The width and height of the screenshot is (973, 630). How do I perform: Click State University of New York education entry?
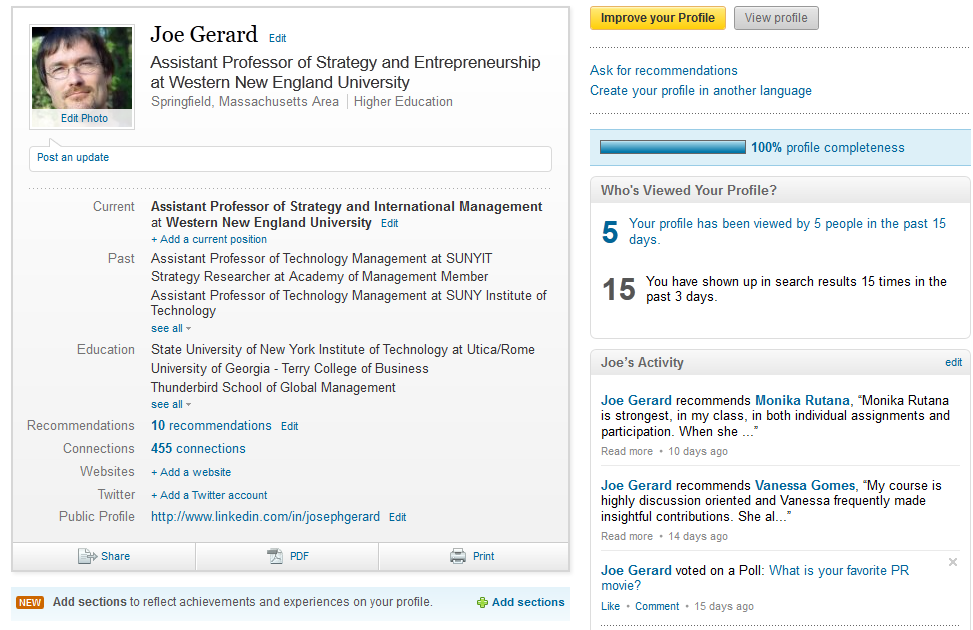(x=343, y=350)
